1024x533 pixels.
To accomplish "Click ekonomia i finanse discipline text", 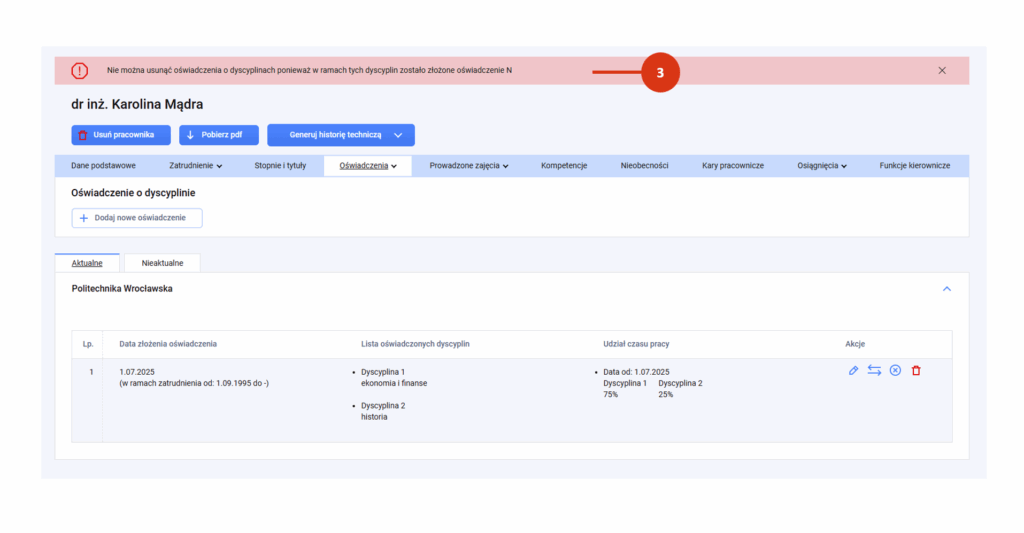I will coord(394,383).
